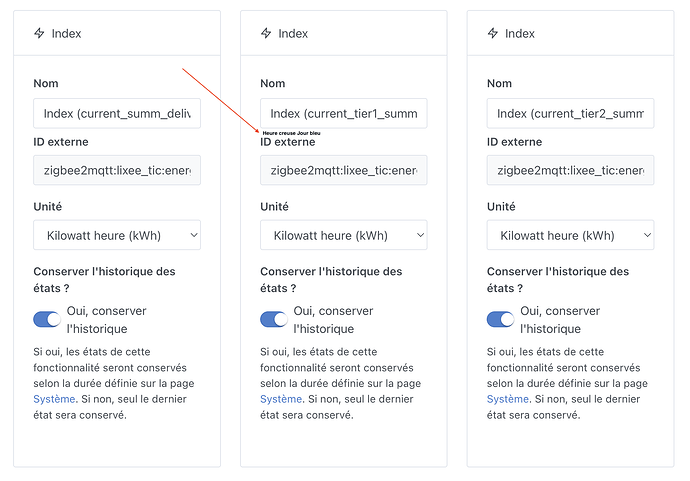Viewport: 690px width, 481px height.
Task: Open the Système link in the middle card
Action: (x=280, y=399)
